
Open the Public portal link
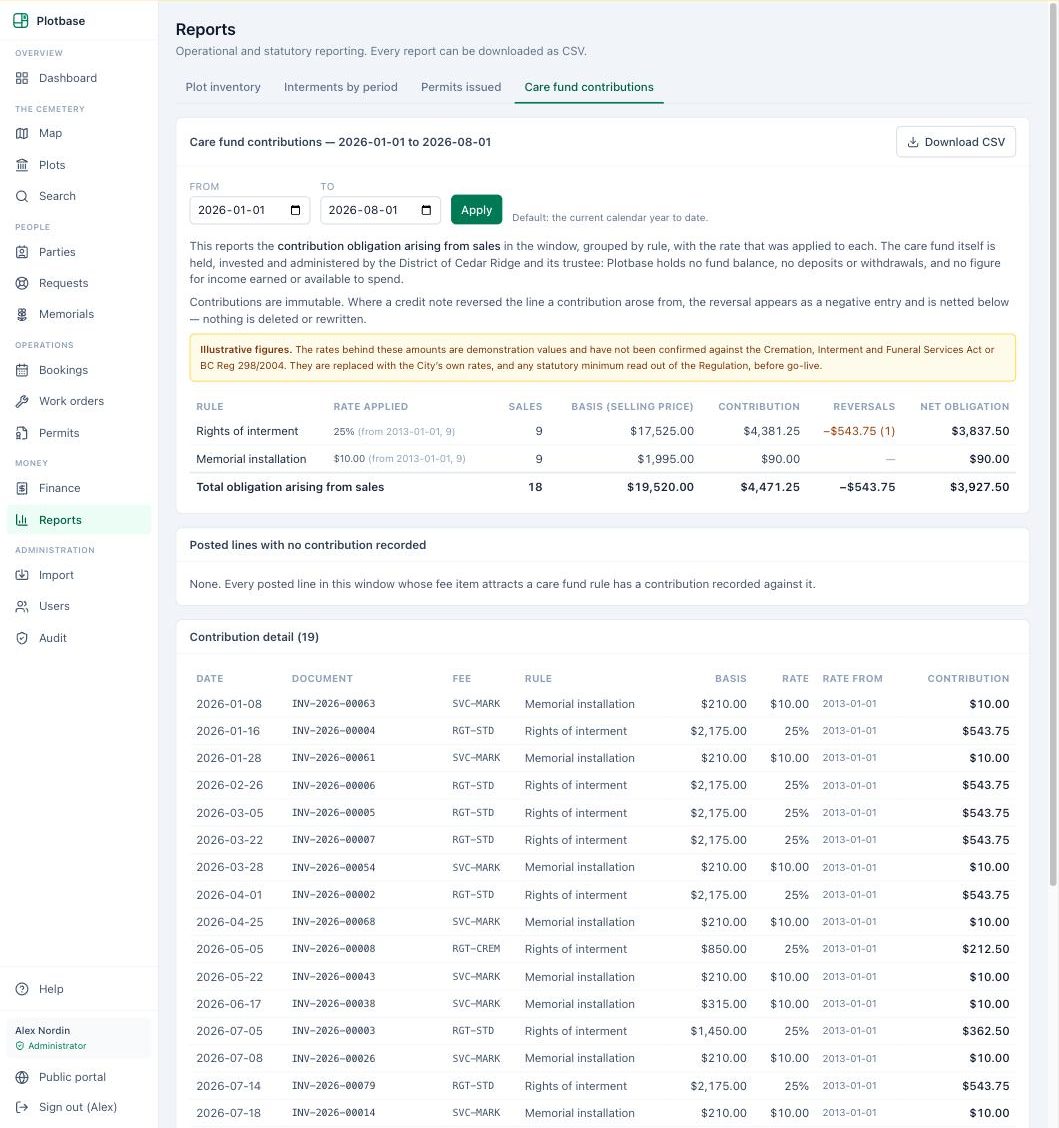point(78,1077)
